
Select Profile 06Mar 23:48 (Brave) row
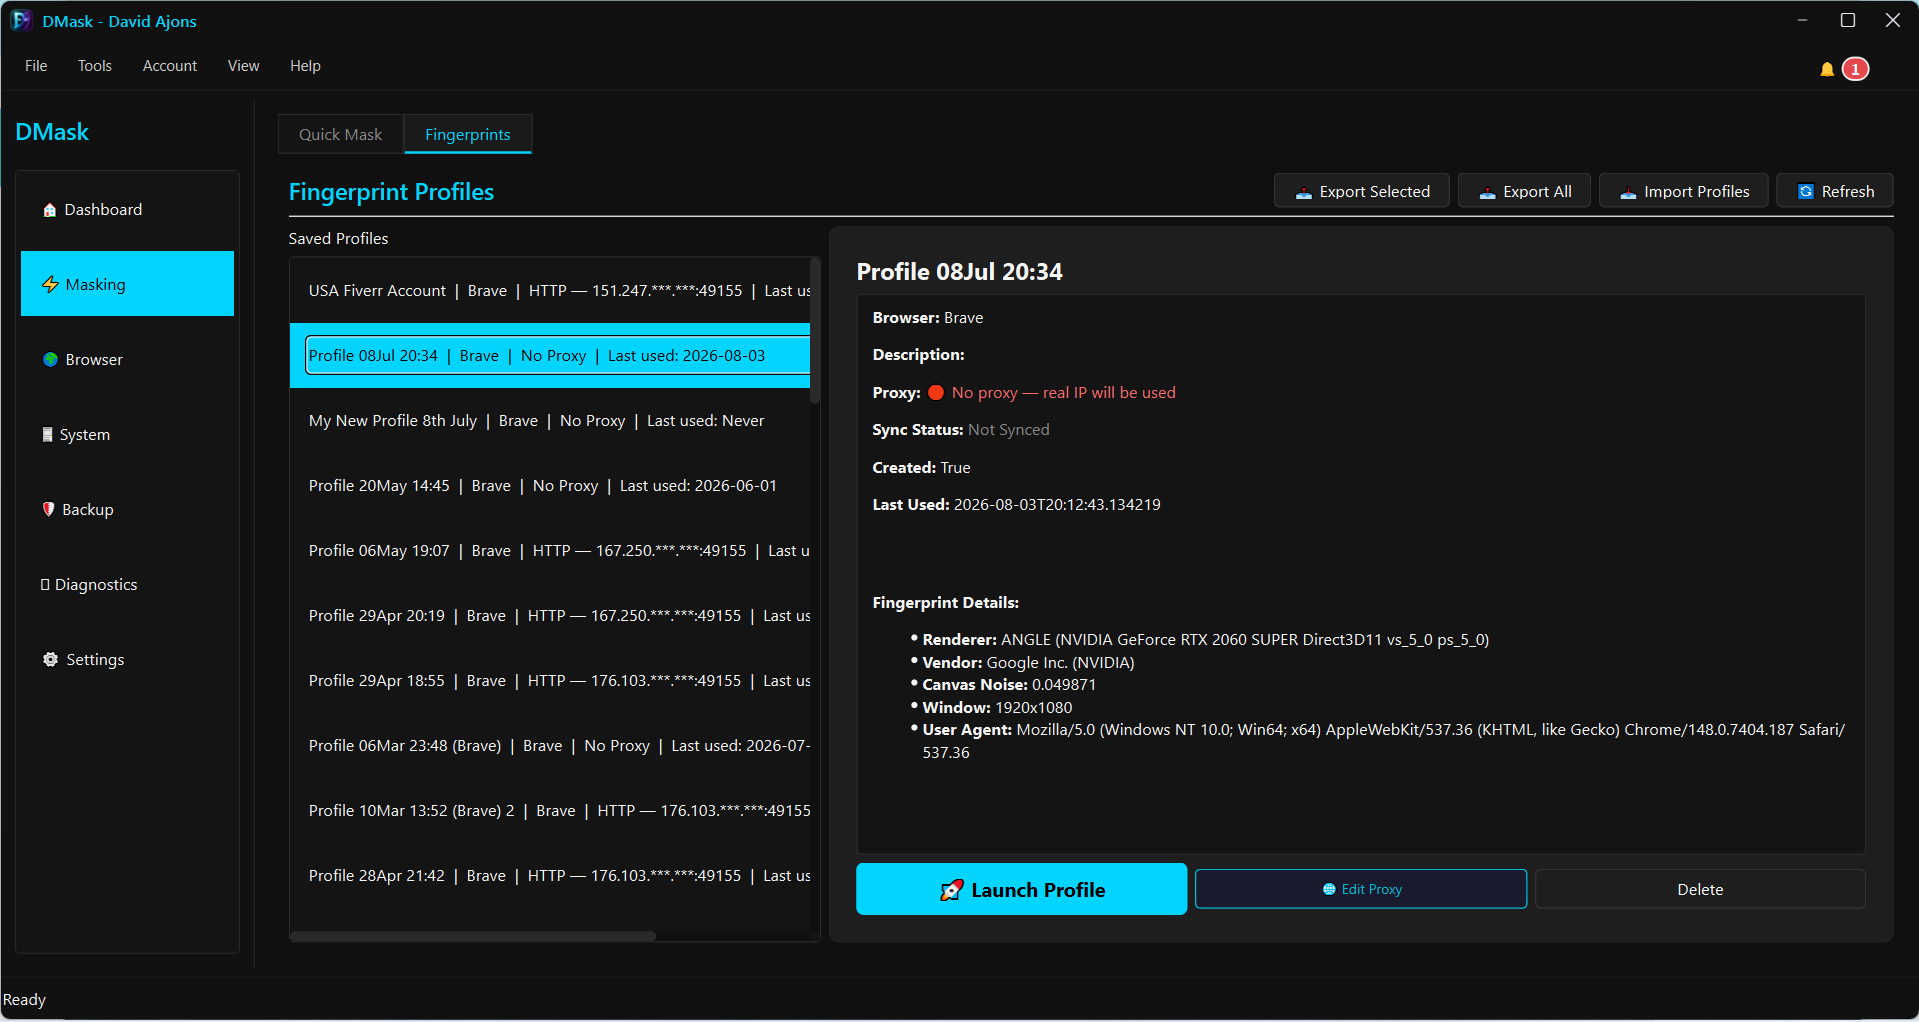(x=550, y=746)
